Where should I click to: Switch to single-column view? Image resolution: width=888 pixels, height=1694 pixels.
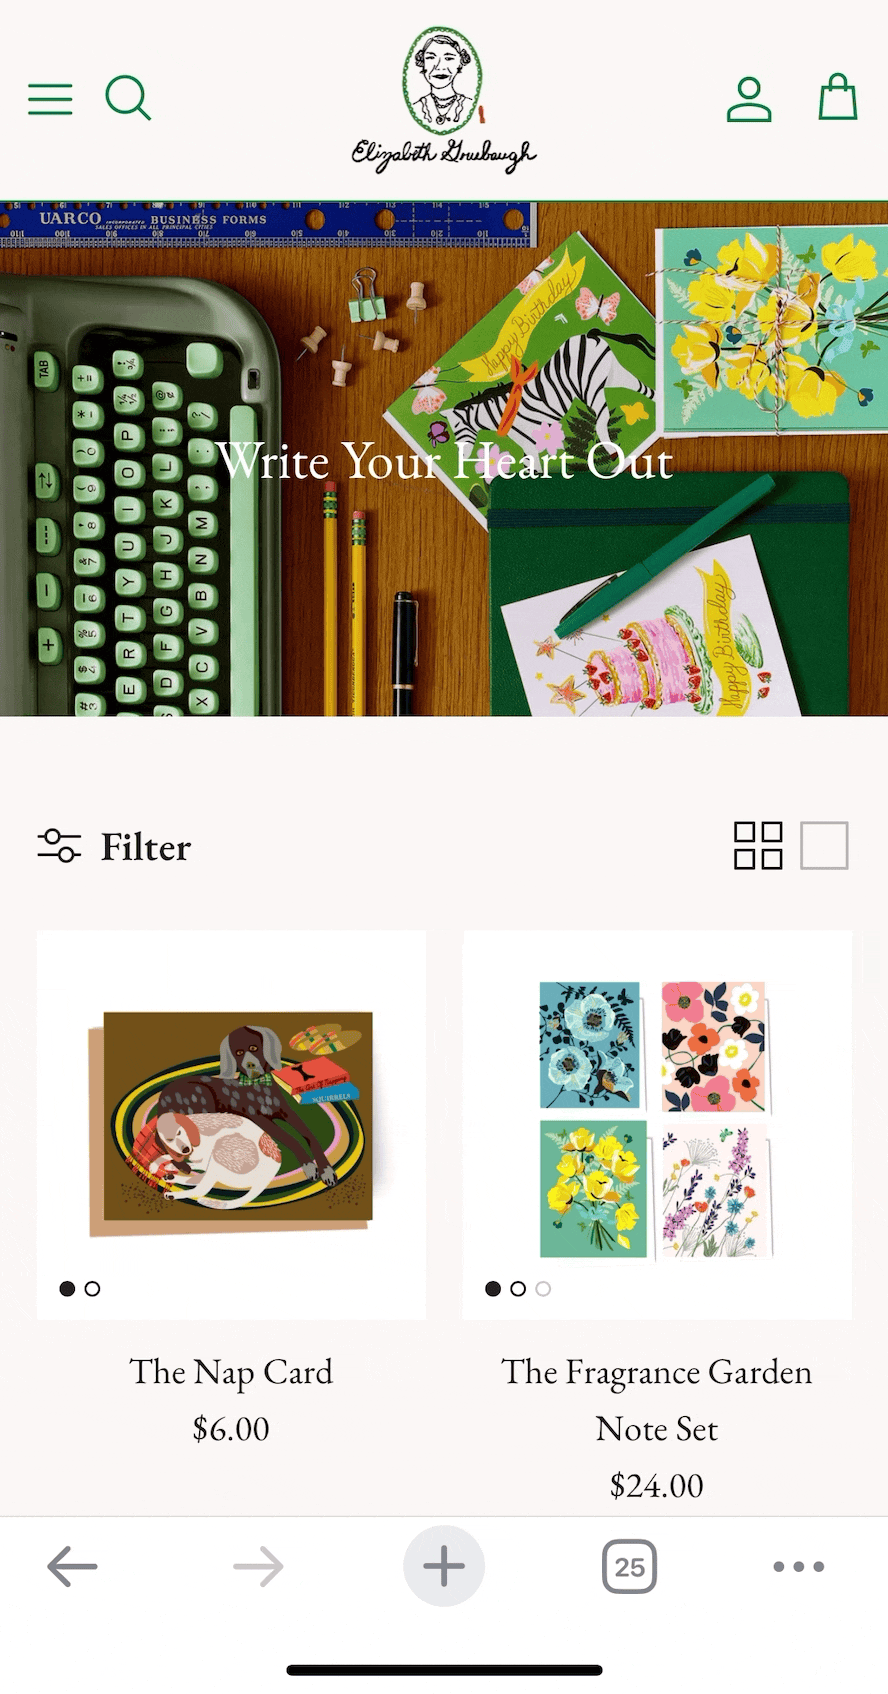(x=824, y=846)
